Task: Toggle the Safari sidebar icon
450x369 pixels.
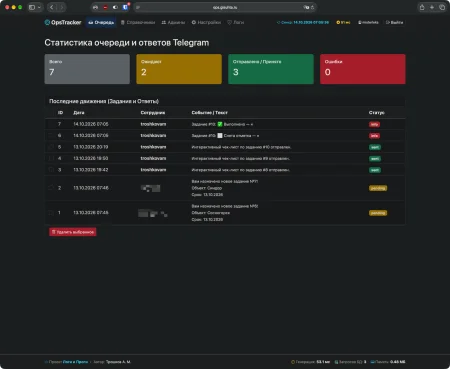Action: 32,7
